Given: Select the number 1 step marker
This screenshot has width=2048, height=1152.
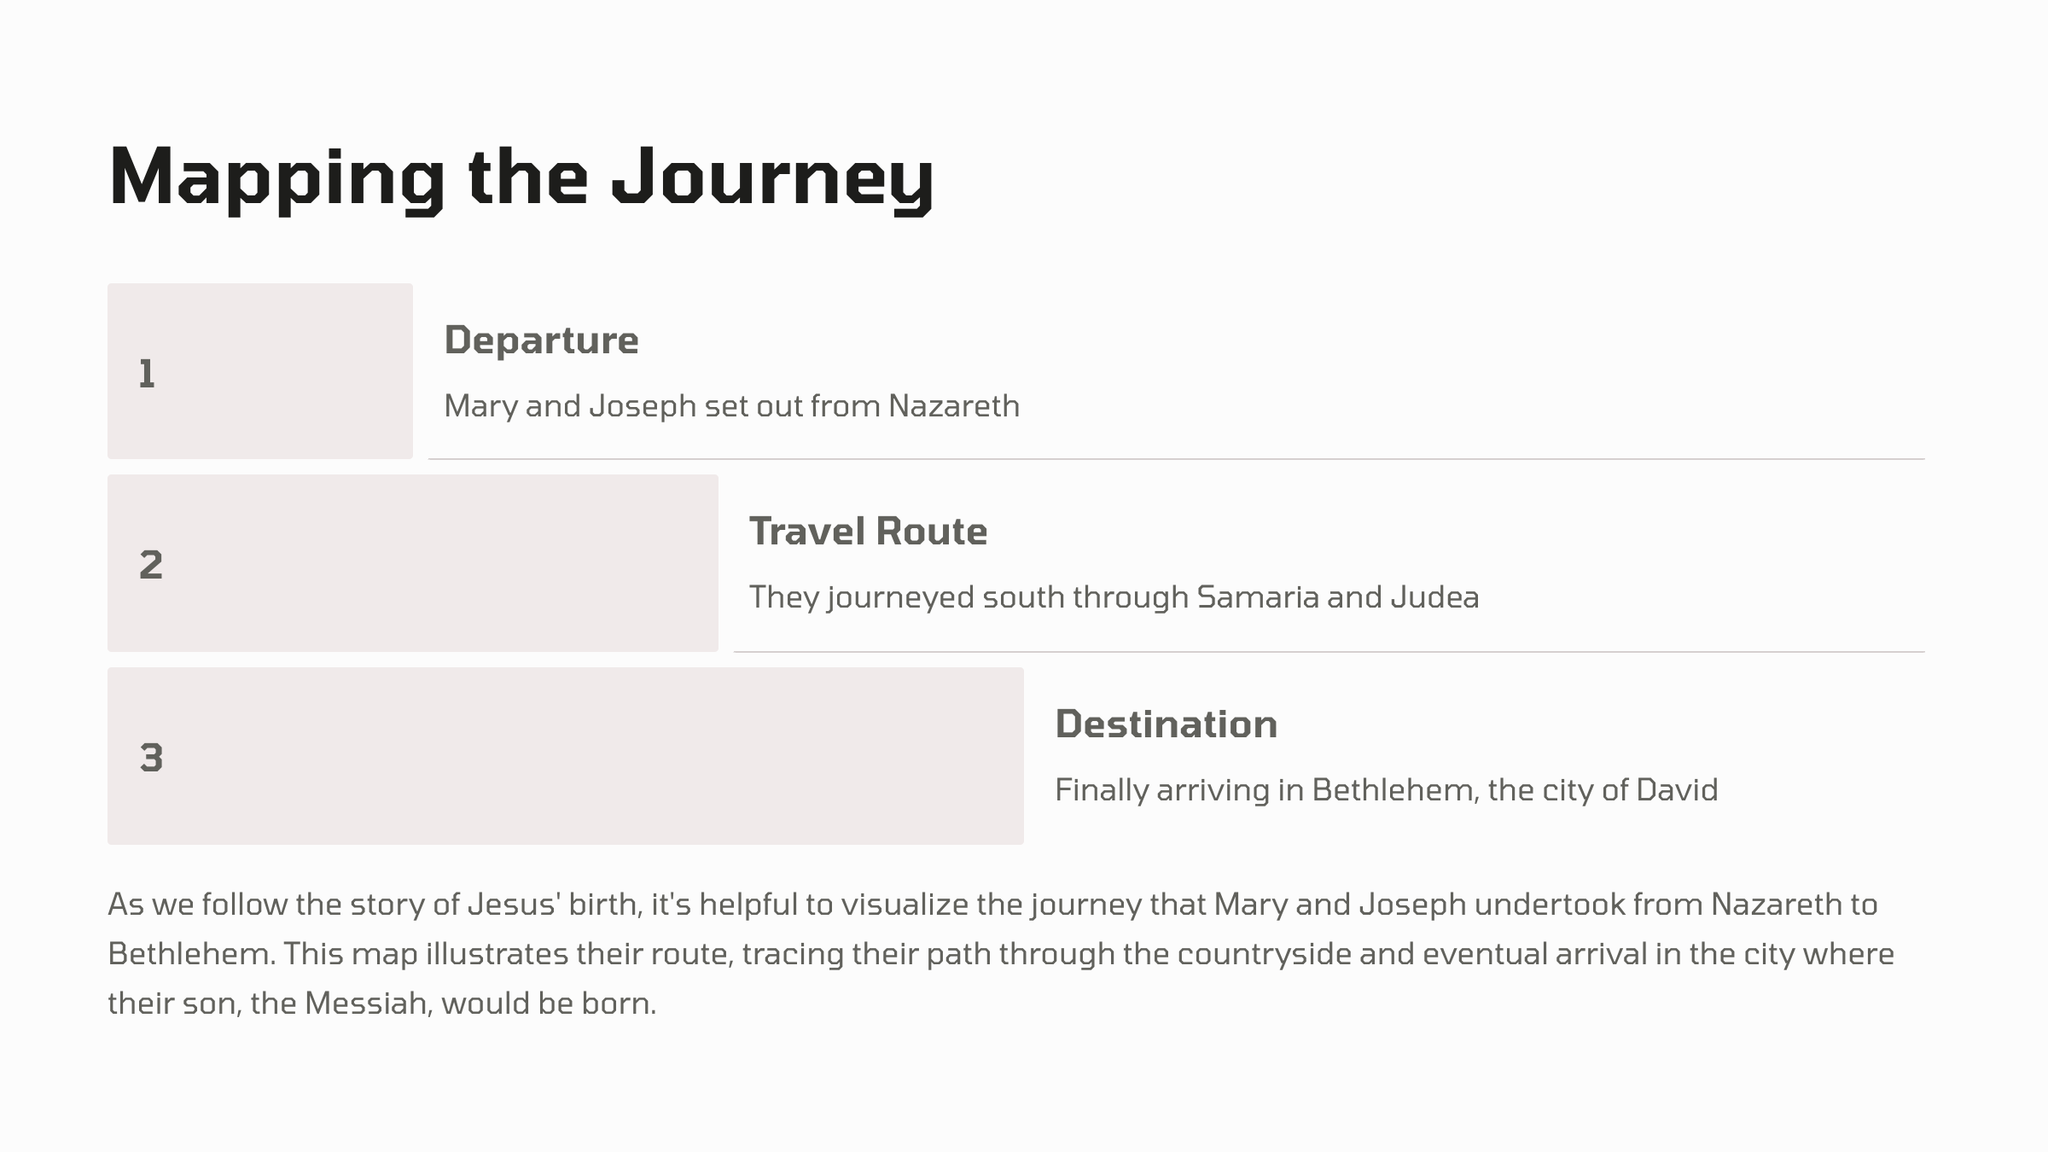Looking at the screenshot, I should [147, 373].
